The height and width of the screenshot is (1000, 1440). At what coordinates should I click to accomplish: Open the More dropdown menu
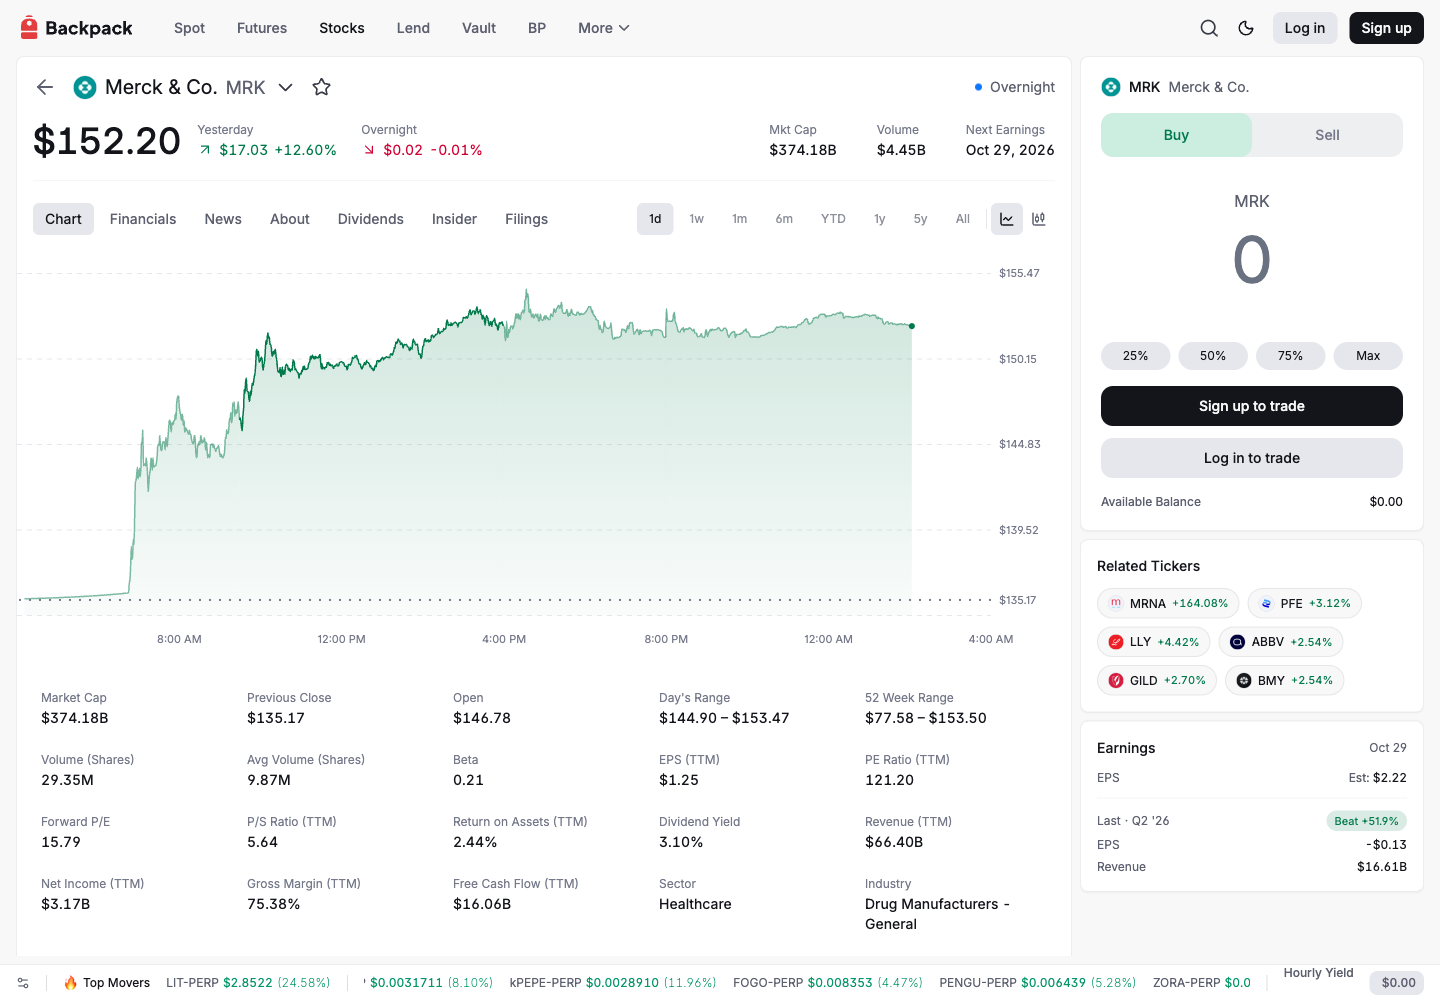[604, 28]
